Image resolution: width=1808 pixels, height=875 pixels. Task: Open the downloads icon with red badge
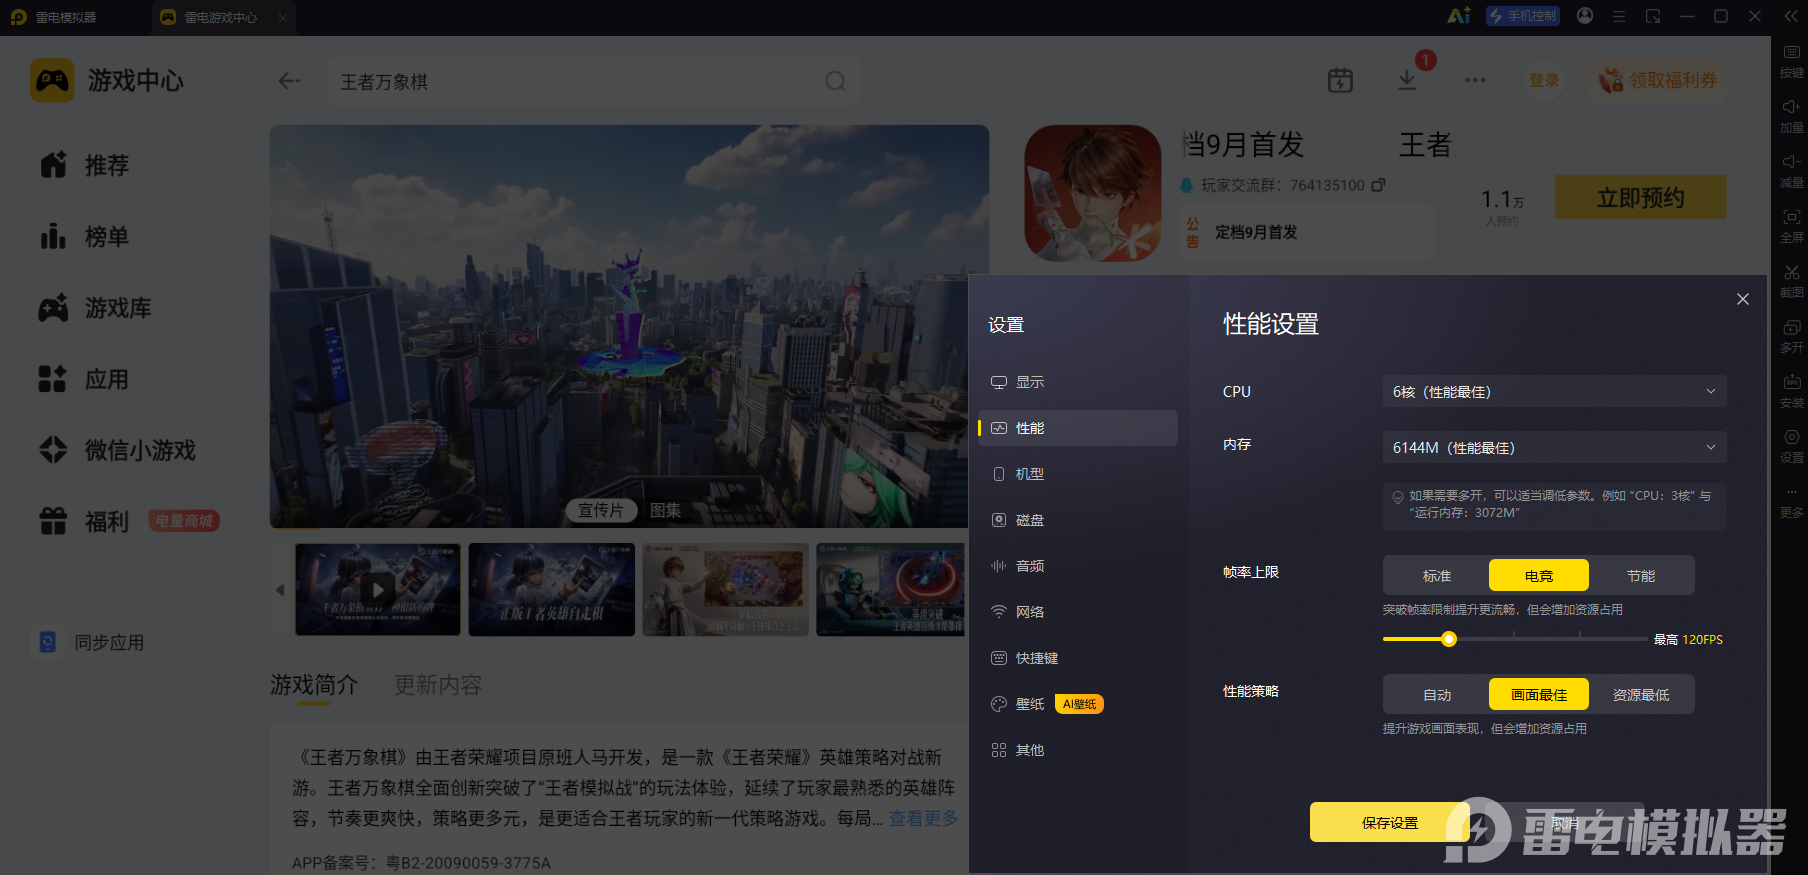(1407, 80)
